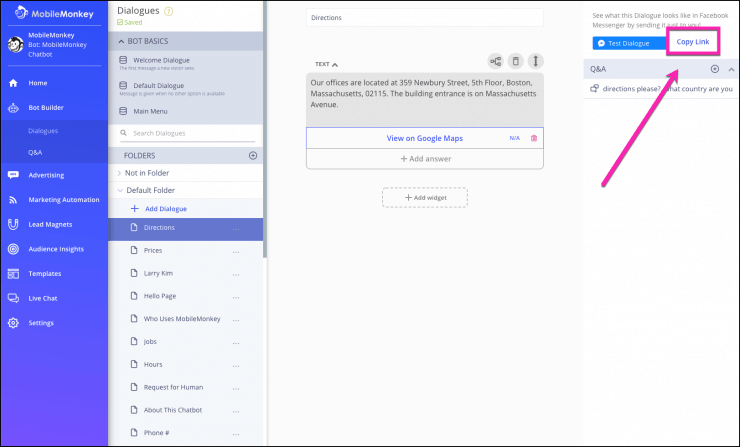Click the Copy Link button
The height and width of the screenshot is (447, 740).
point(693,42)
